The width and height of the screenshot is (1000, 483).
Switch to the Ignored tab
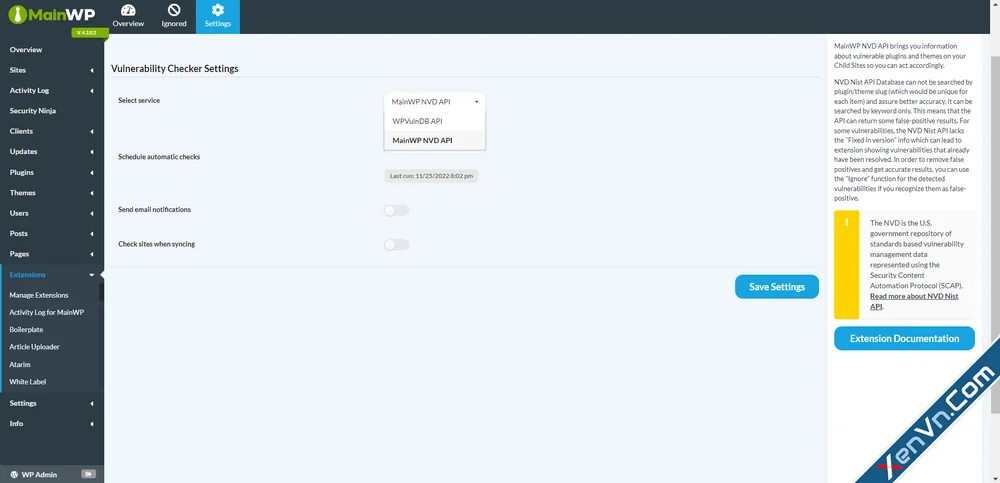[x=173, y=17]
